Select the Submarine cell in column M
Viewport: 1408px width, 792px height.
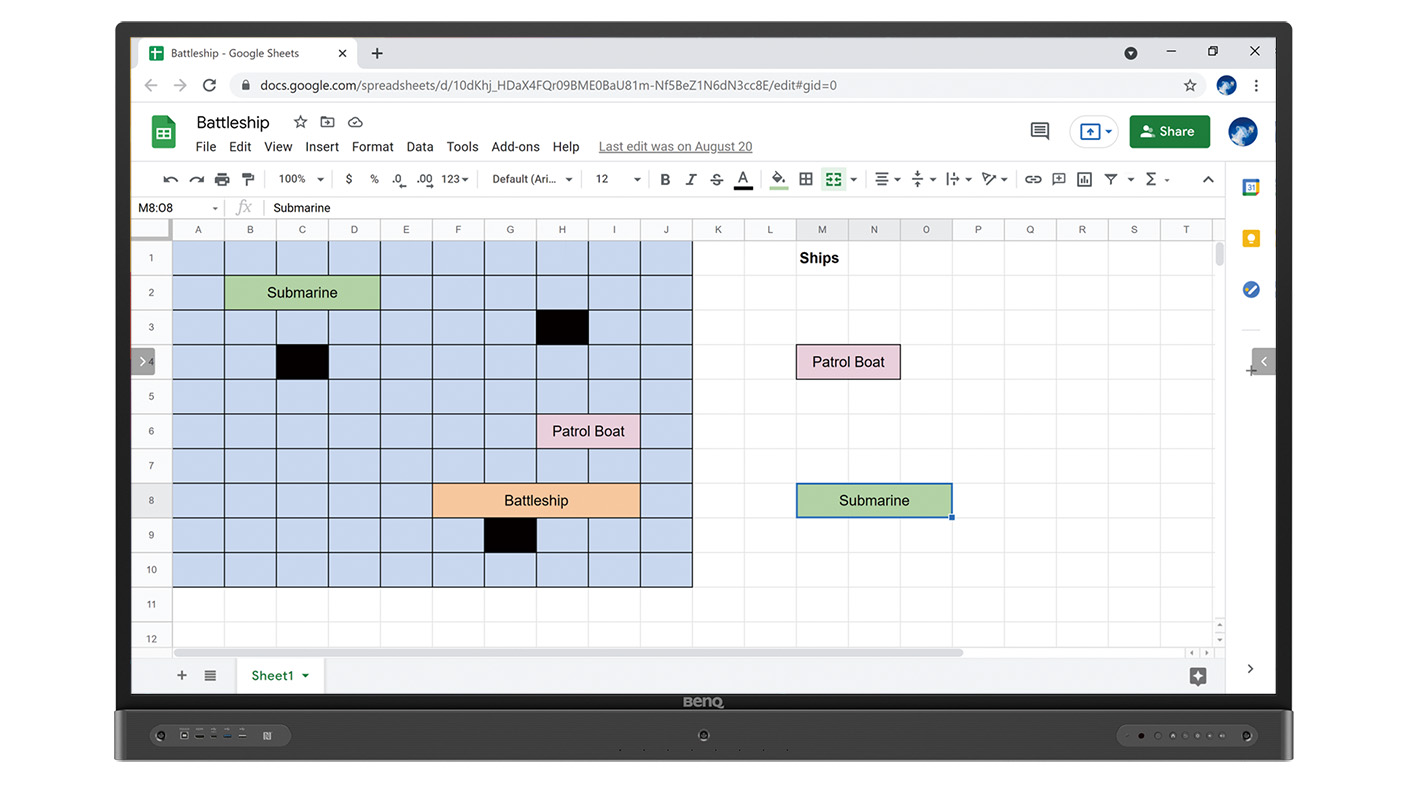click(x=874, y=500)
